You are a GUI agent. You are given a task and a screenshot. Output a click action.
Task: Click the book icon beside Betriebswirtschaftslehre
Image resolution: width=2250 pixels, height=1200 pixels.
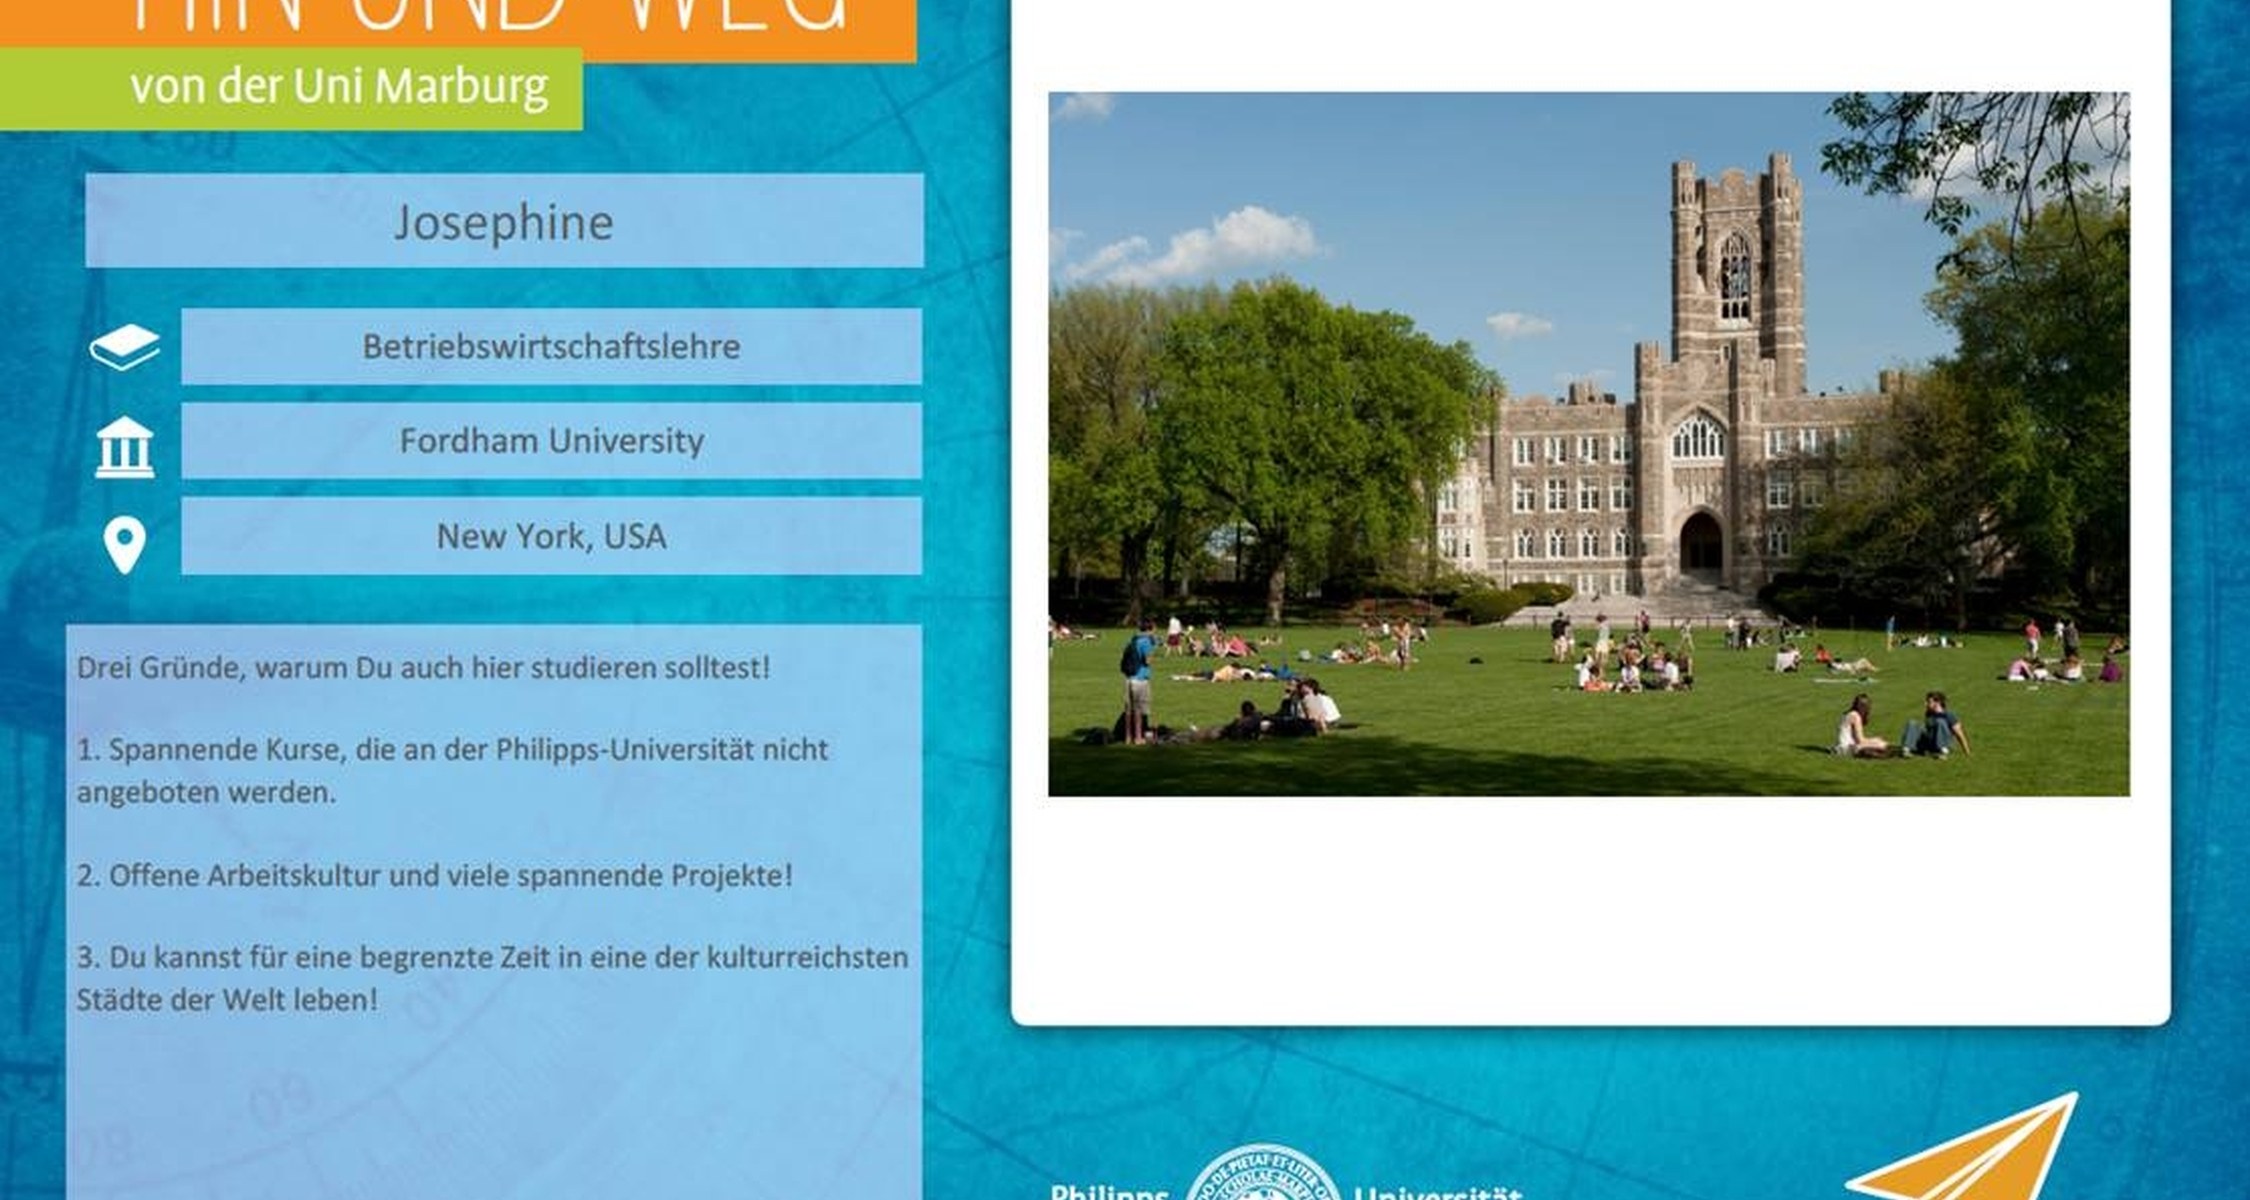coord(124,347)
